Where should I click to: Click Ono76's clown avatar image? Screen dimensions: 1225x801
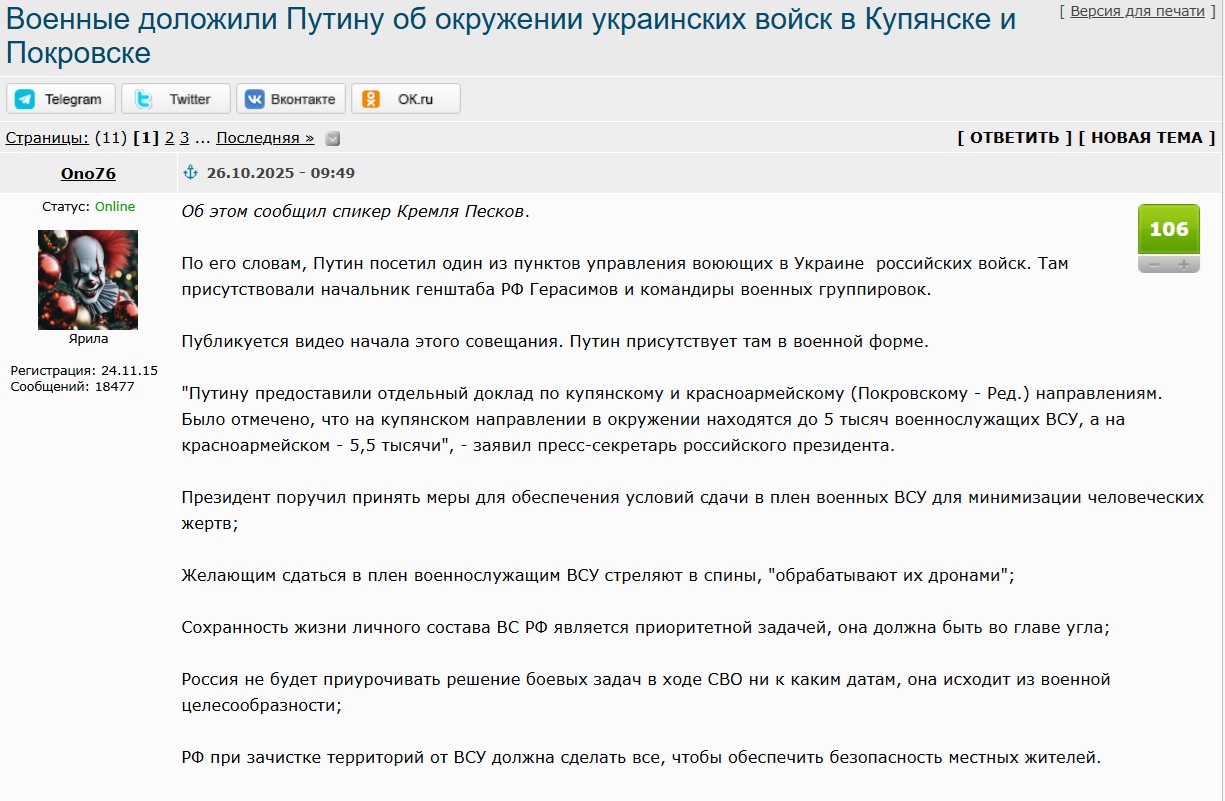coord(88,280)
